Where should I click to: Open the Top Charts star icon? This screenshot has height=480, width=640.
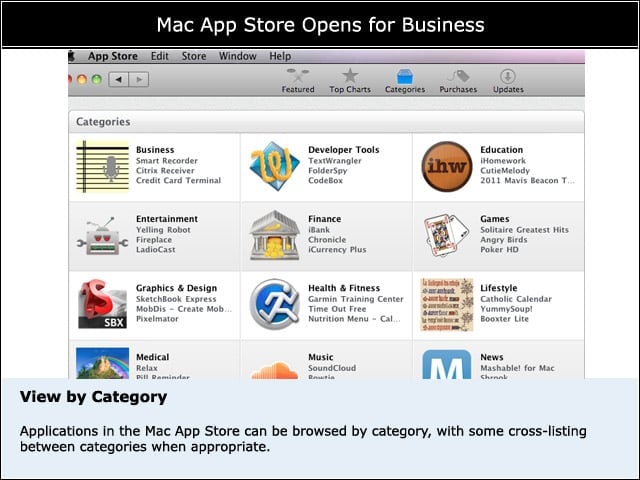[x=350, y=76]
